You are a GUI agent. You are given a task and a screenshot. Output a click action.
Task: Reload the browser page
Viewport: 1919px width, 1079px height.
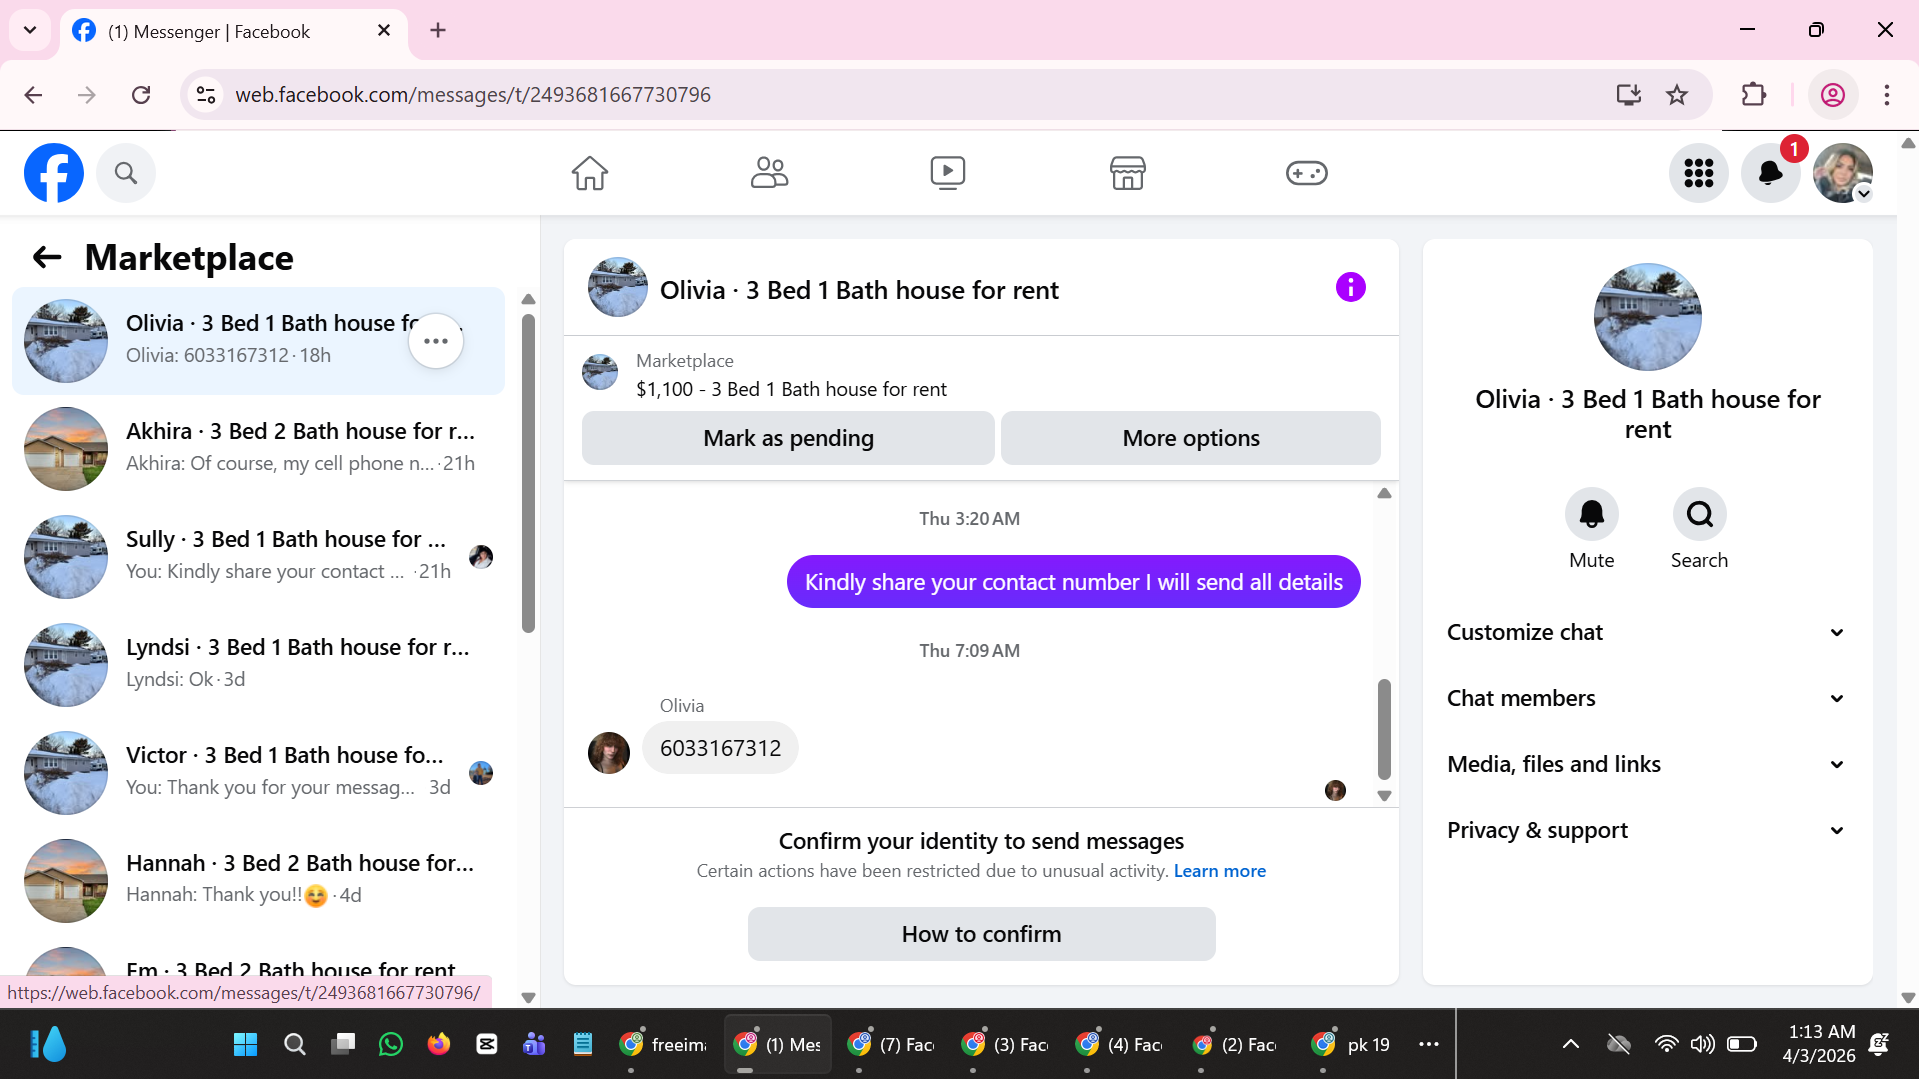(141, 95)
